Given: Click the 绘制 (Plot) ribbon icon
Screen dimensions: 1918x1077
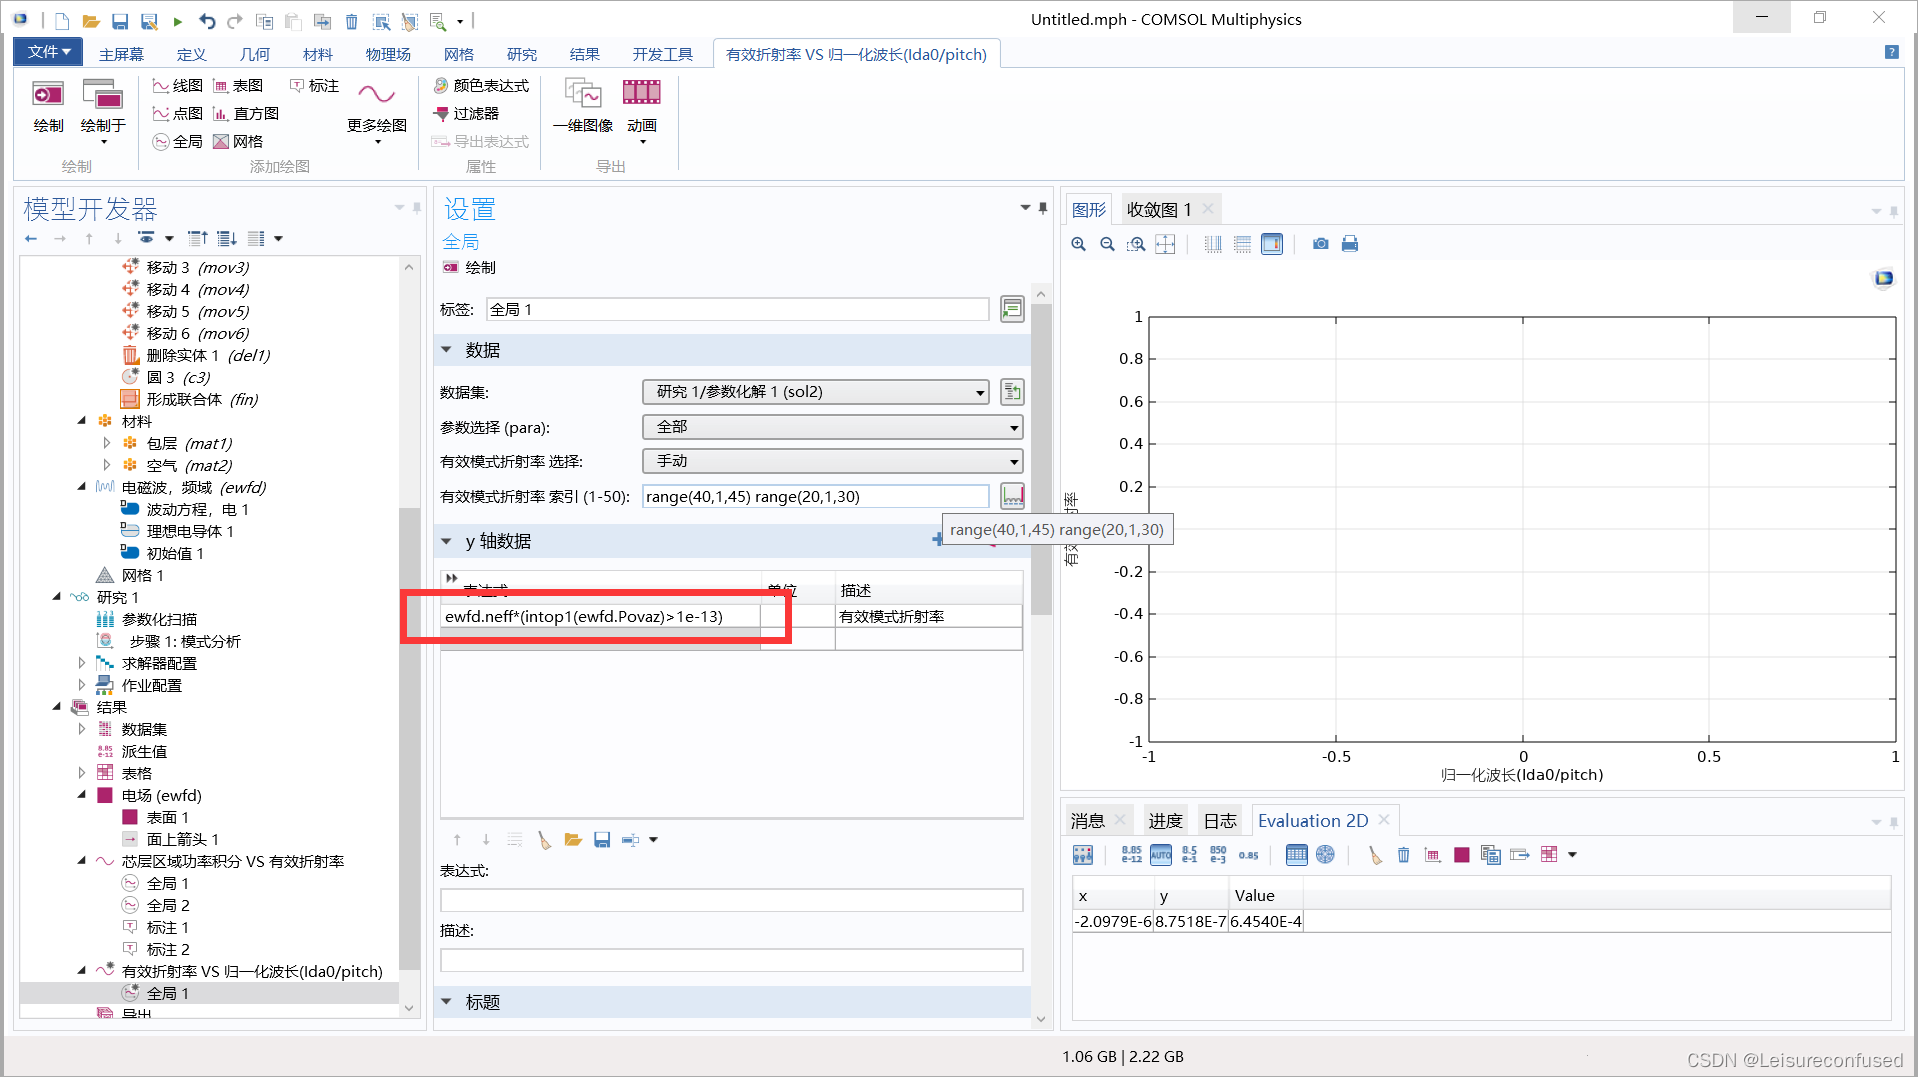Looking at the screenshot, I should 48,107.
